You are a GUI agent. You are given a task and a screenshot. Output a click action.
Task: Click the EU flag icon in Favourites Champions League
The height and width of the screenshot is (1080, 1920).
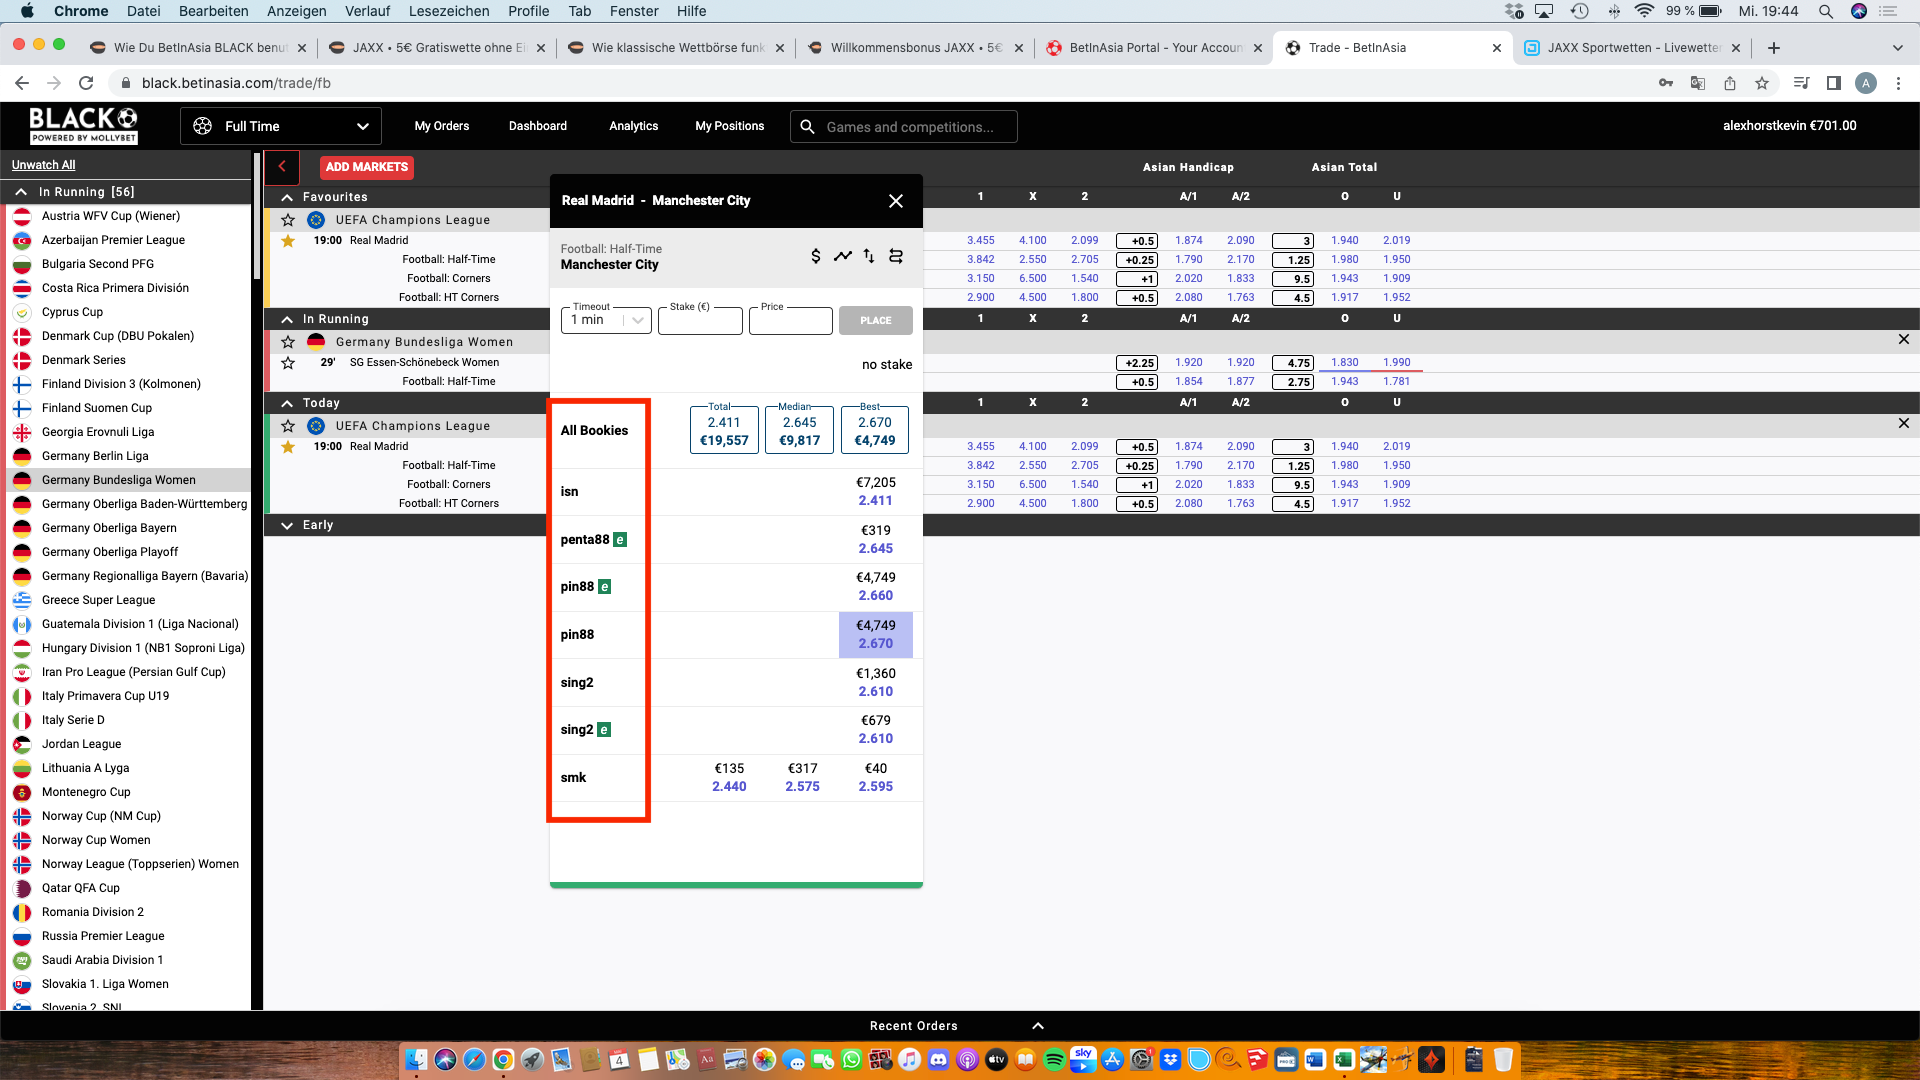[316, 220]
